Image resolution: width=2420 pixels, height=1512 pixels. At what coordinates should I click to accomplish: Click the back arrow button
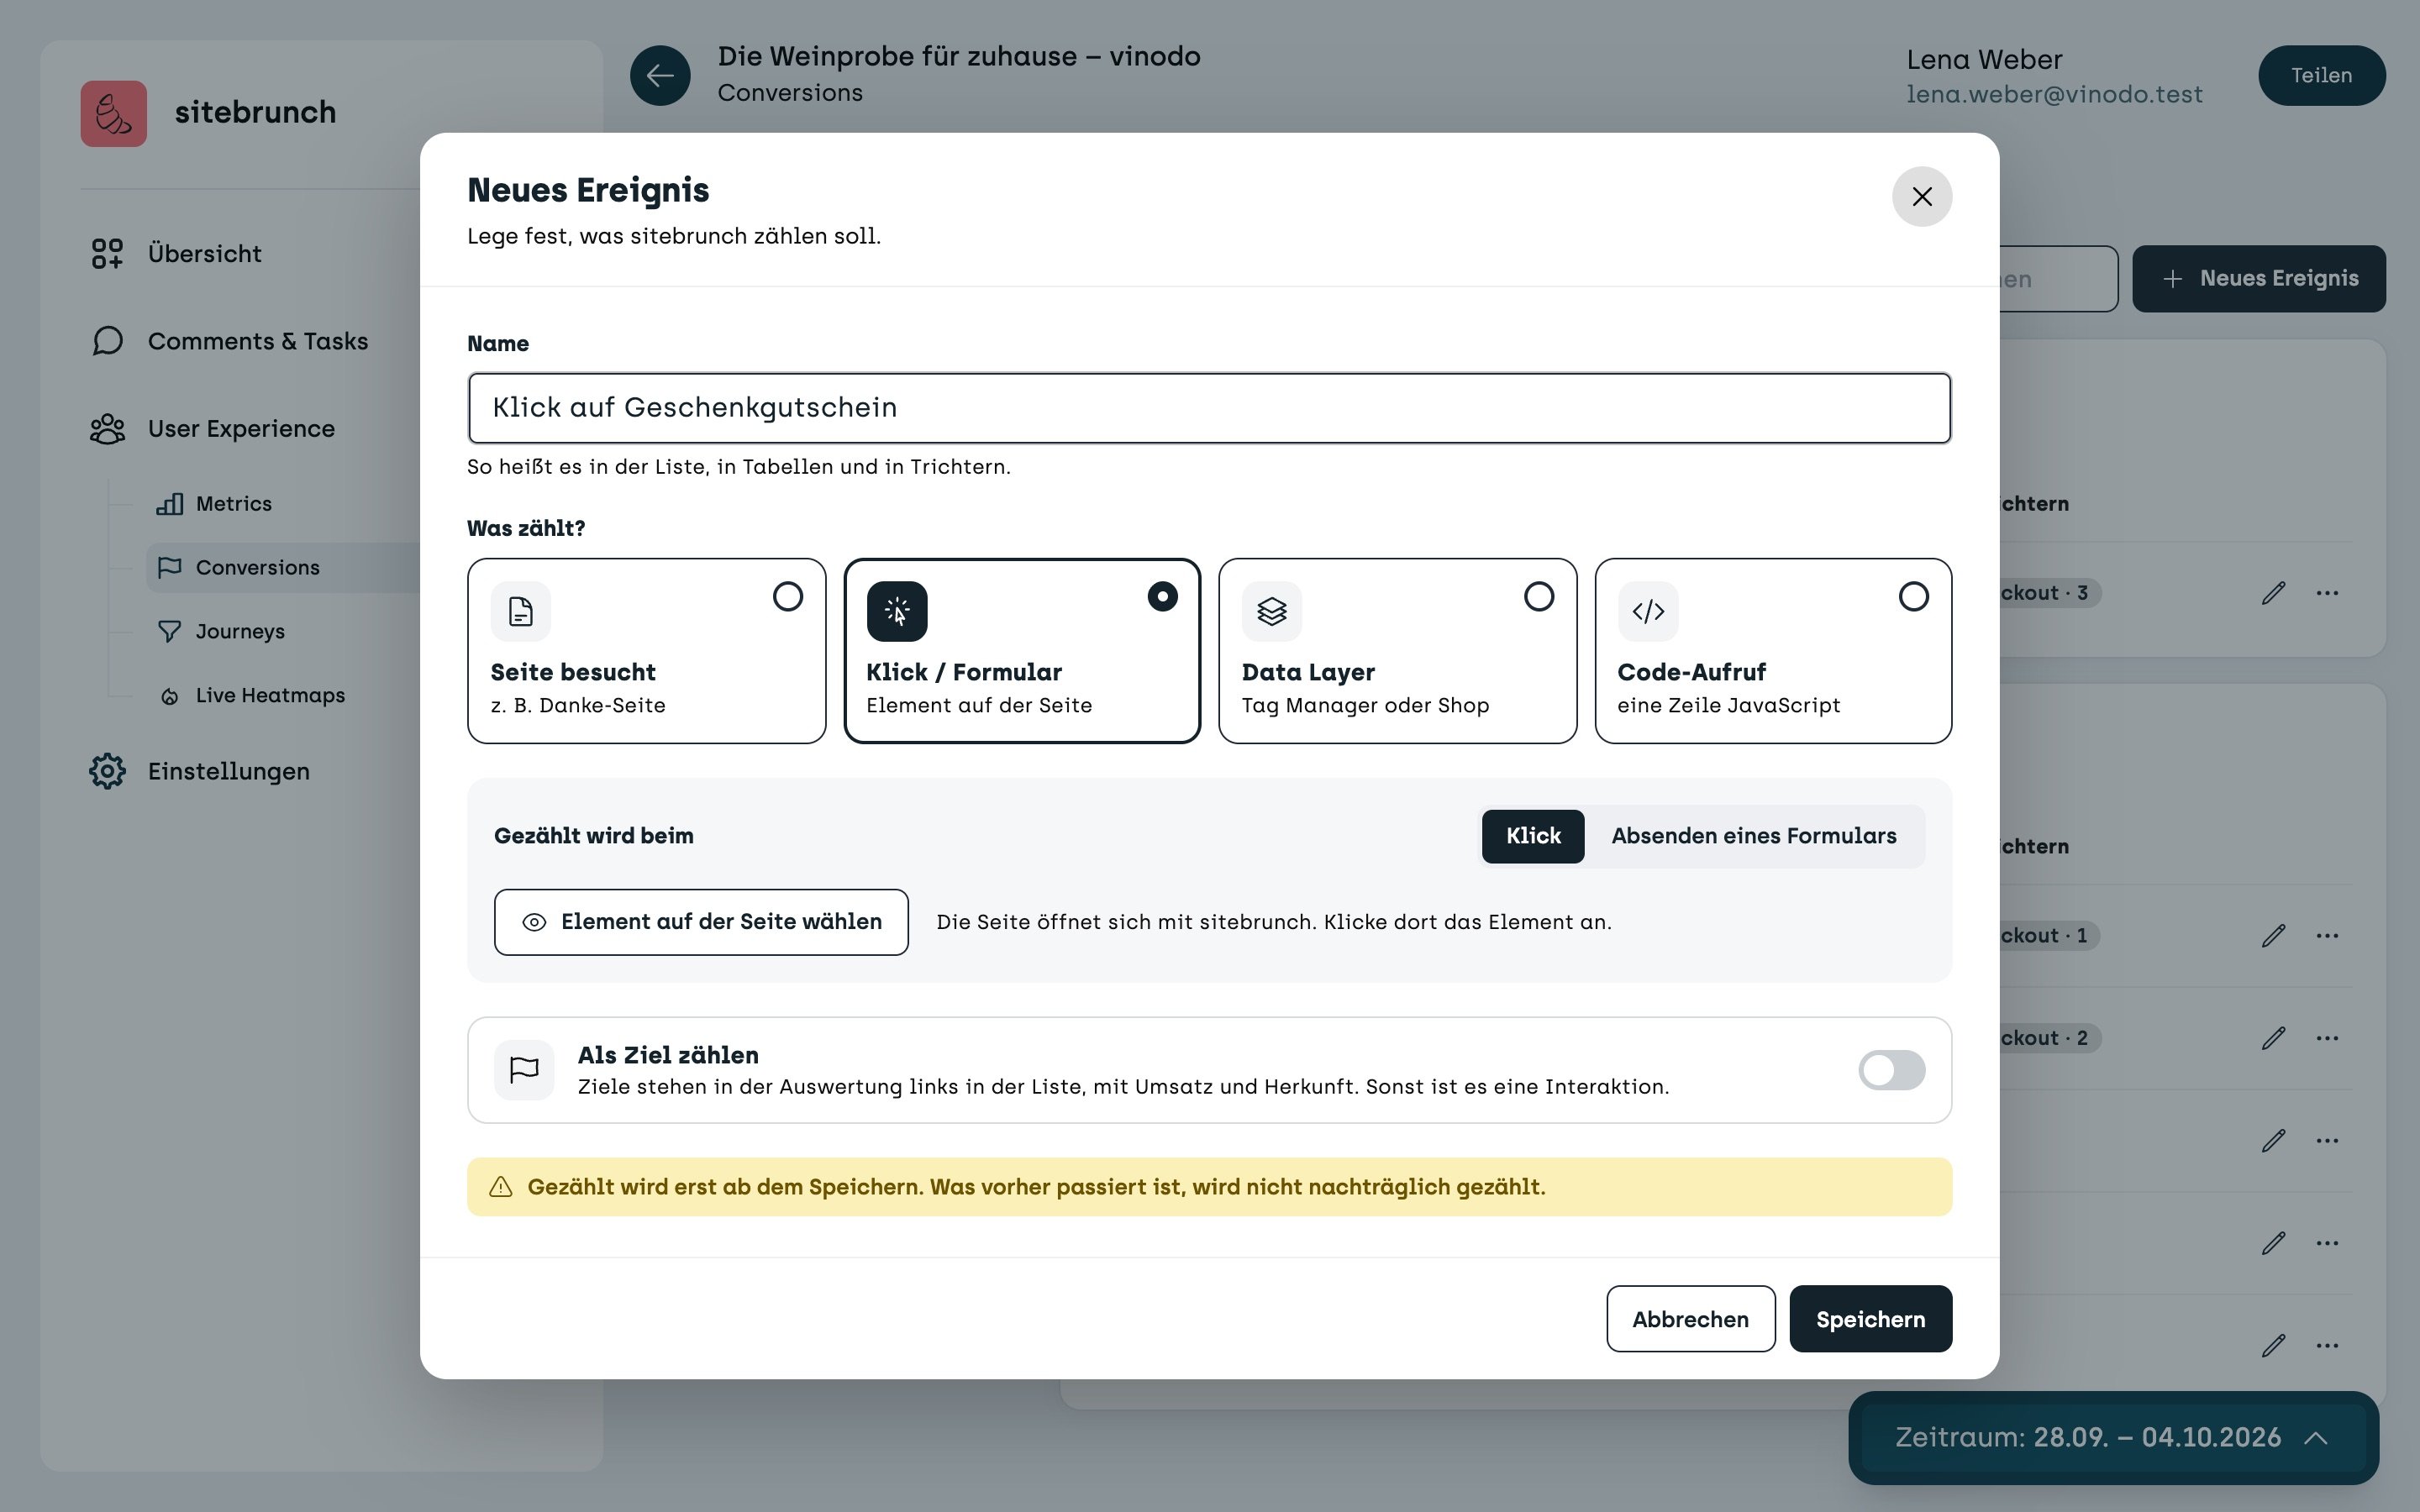pos(660,75)
